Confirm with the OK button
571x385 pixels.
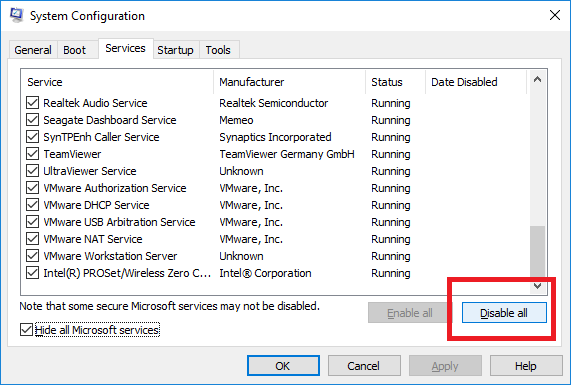pyautogui.click(x=283, y=366)
